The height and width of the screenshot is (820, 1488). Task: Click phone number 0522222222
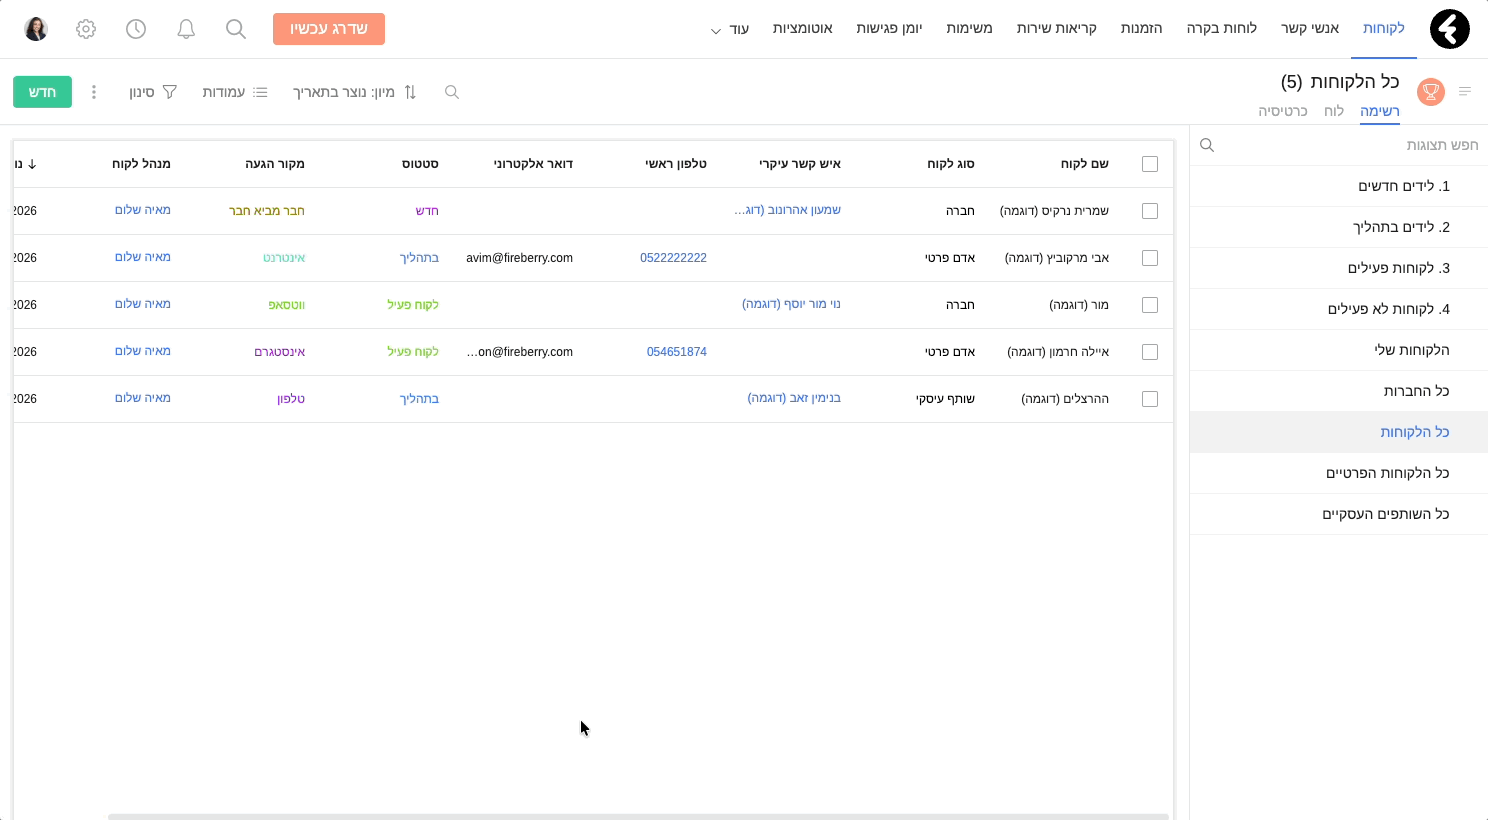click(673, 258)
